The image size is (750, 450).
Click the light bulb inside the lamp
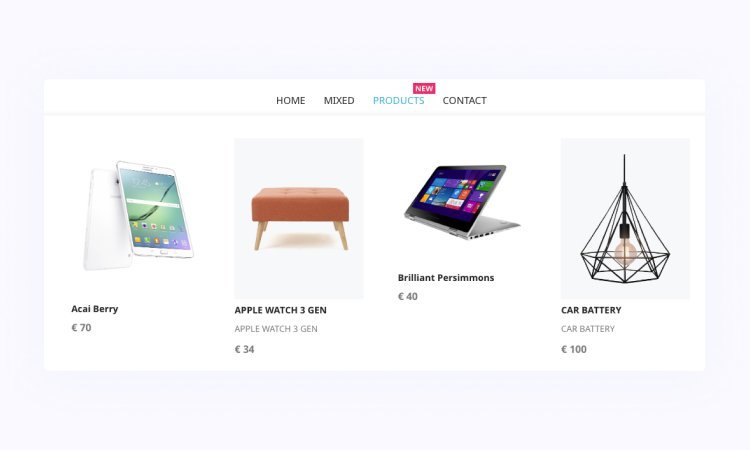point(626,252)
